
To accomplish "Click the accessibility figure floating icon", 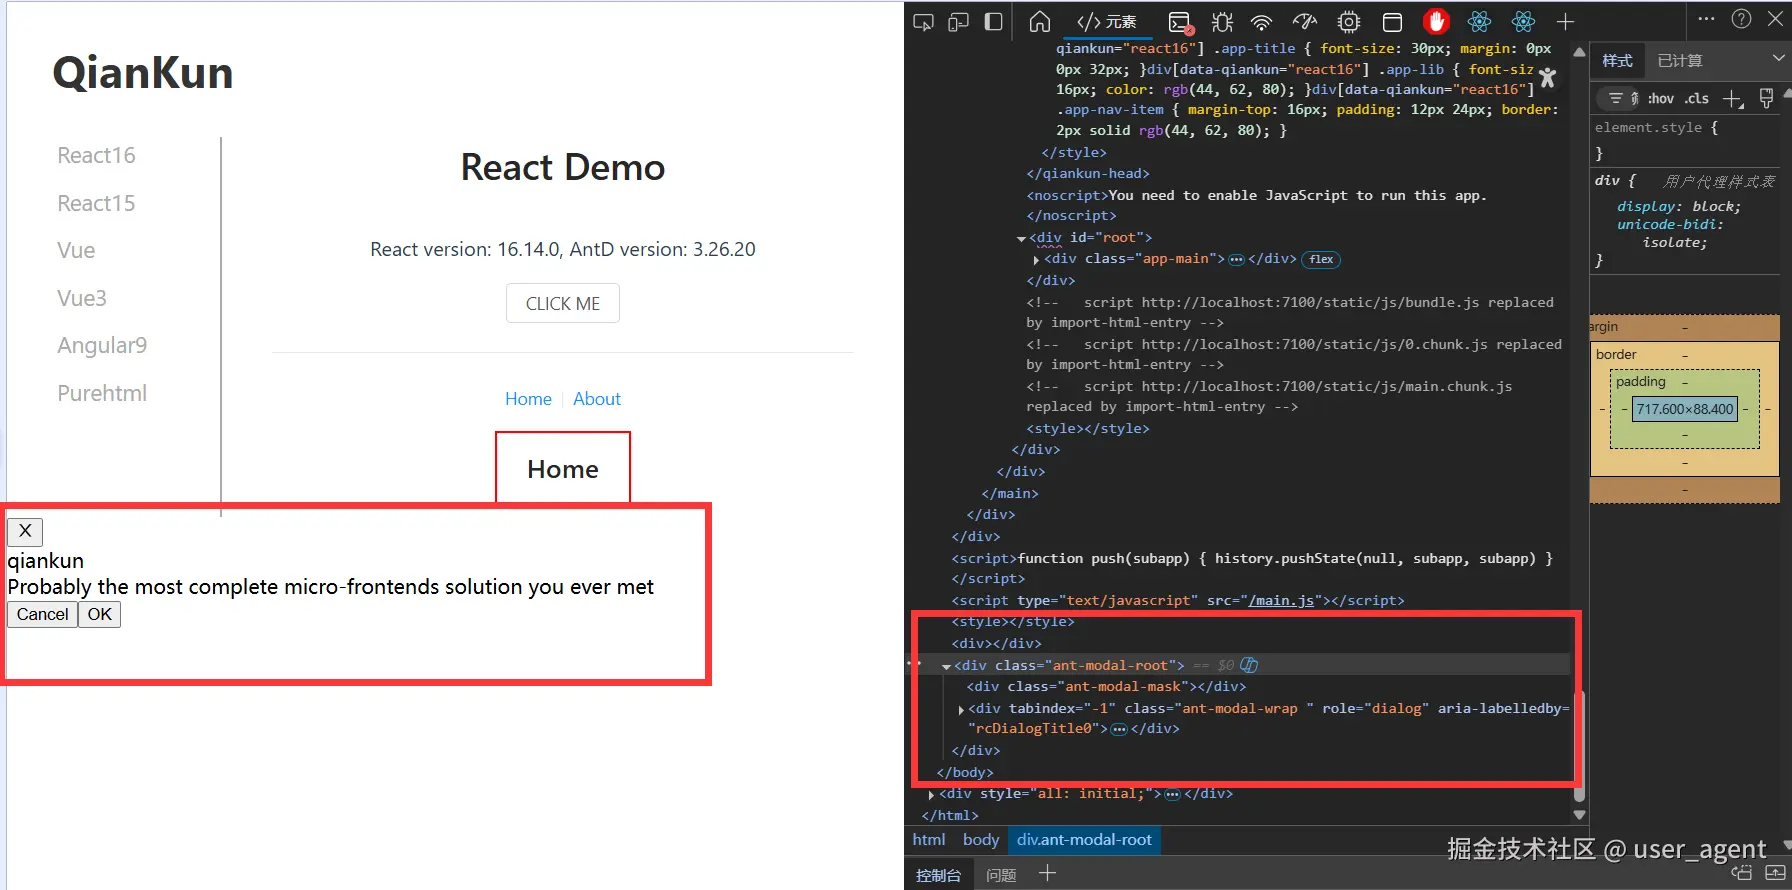I will coord(1548,77).
